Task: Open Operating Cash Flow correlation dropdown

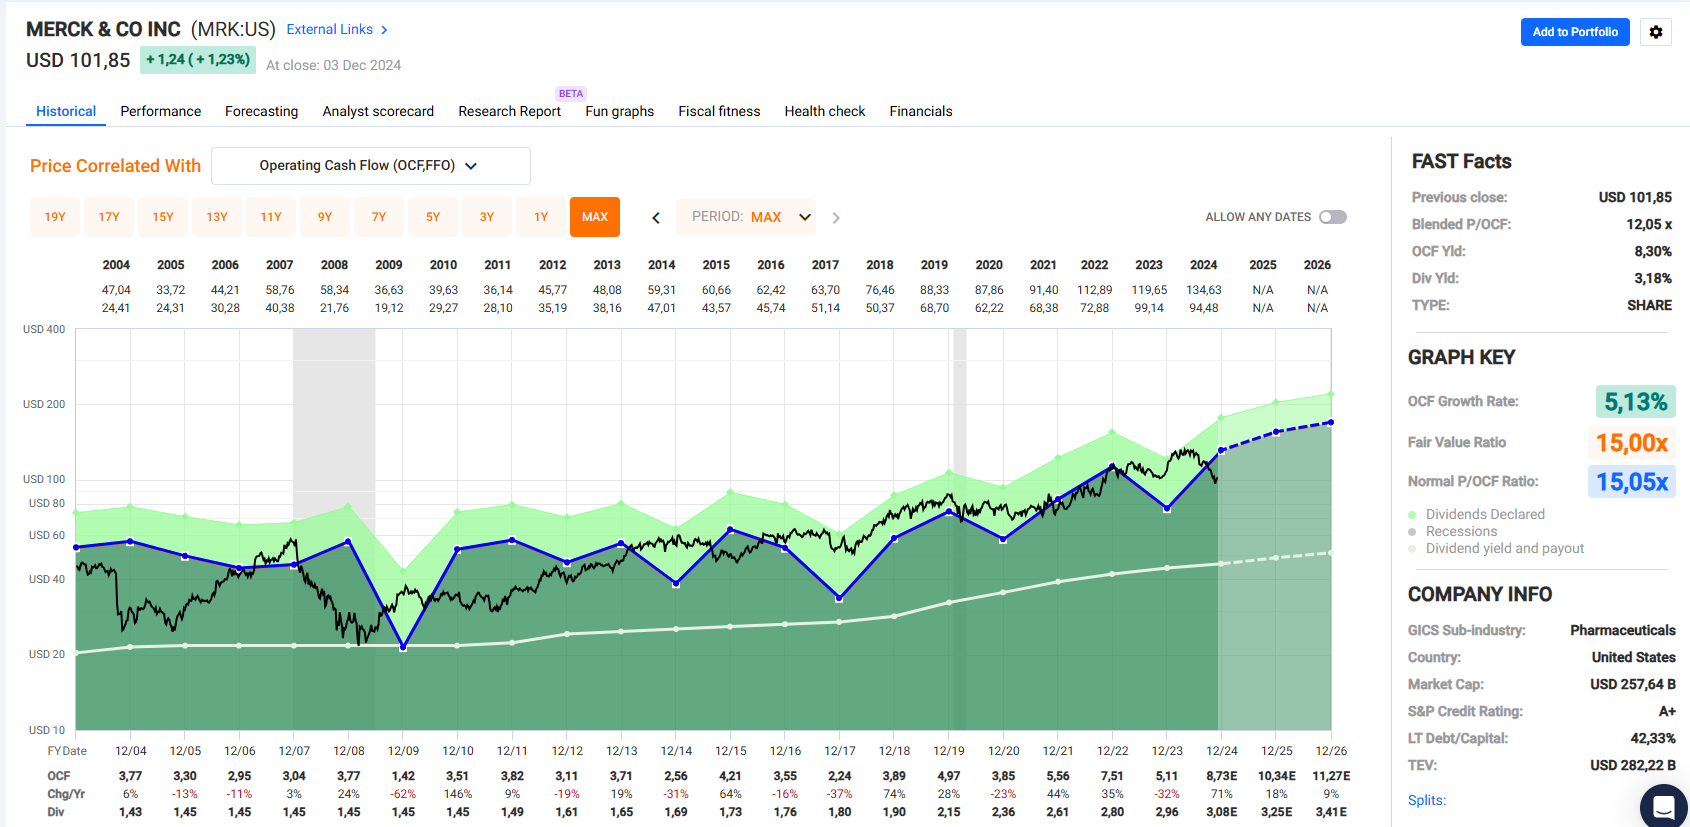Action: tap(370, 166)
